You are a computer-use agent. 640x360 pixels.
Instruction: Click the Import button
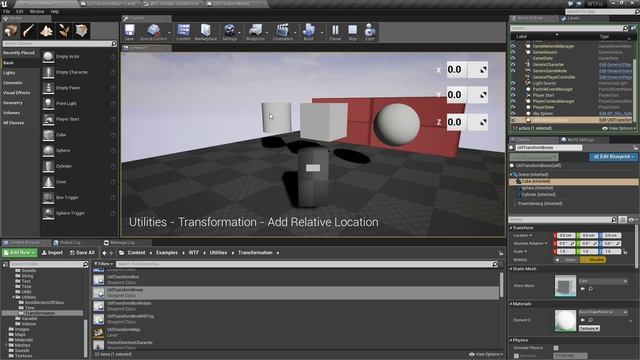point(52,253)
